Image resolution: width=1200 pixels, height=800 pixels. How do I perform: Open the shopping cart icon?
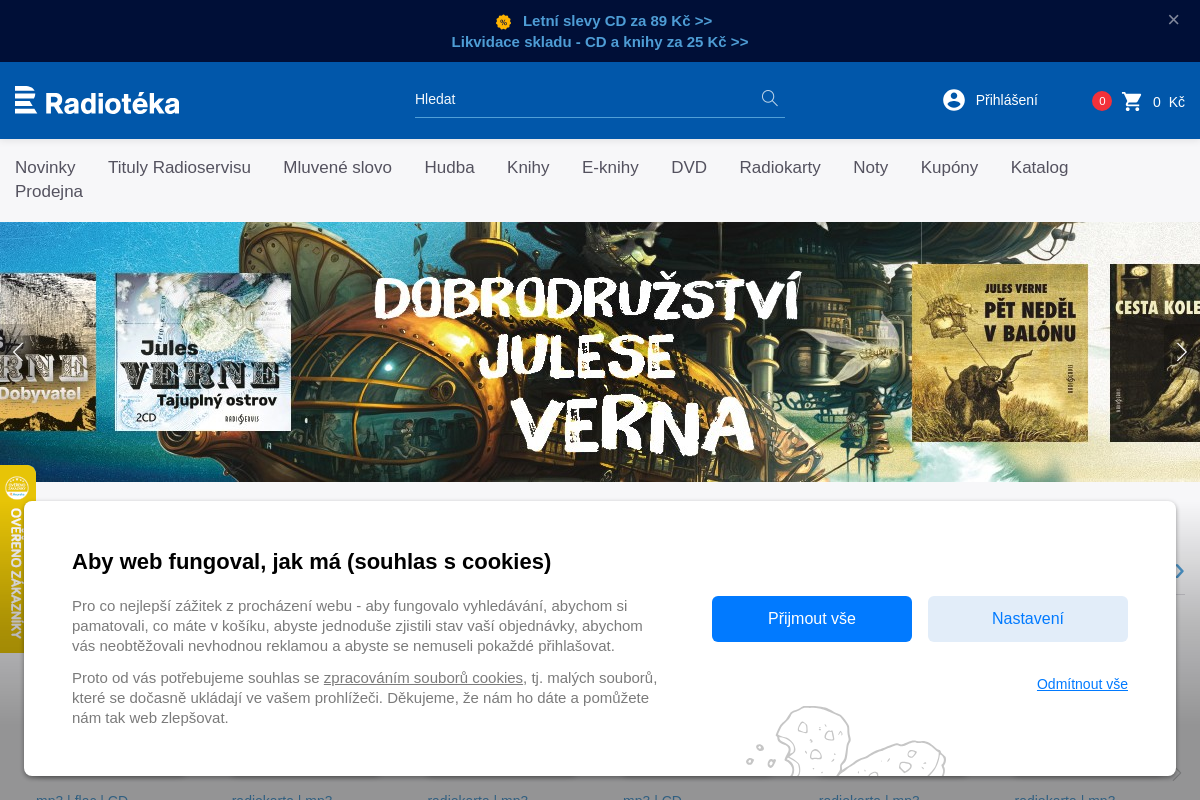(1132, 101)
